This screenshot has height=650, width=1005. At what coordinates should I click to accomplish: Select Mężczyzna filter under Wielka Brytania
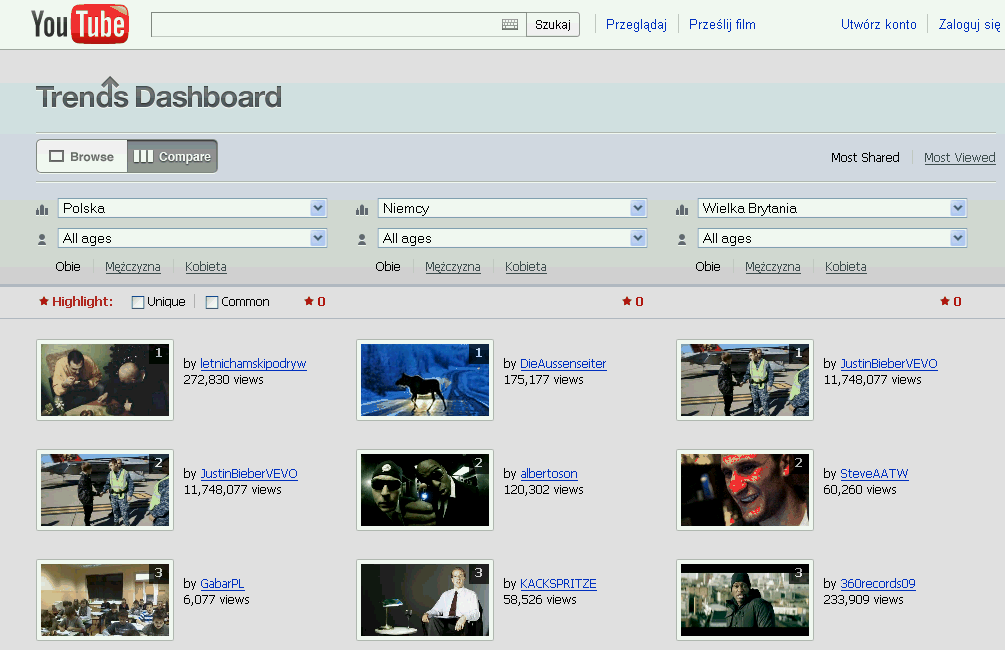(772, 267)
